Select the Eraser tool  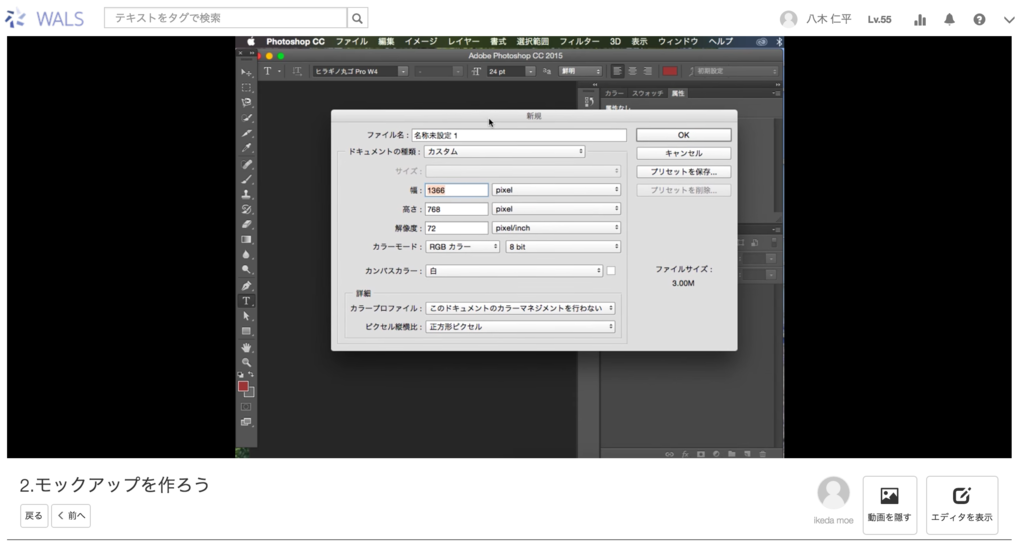246,224
